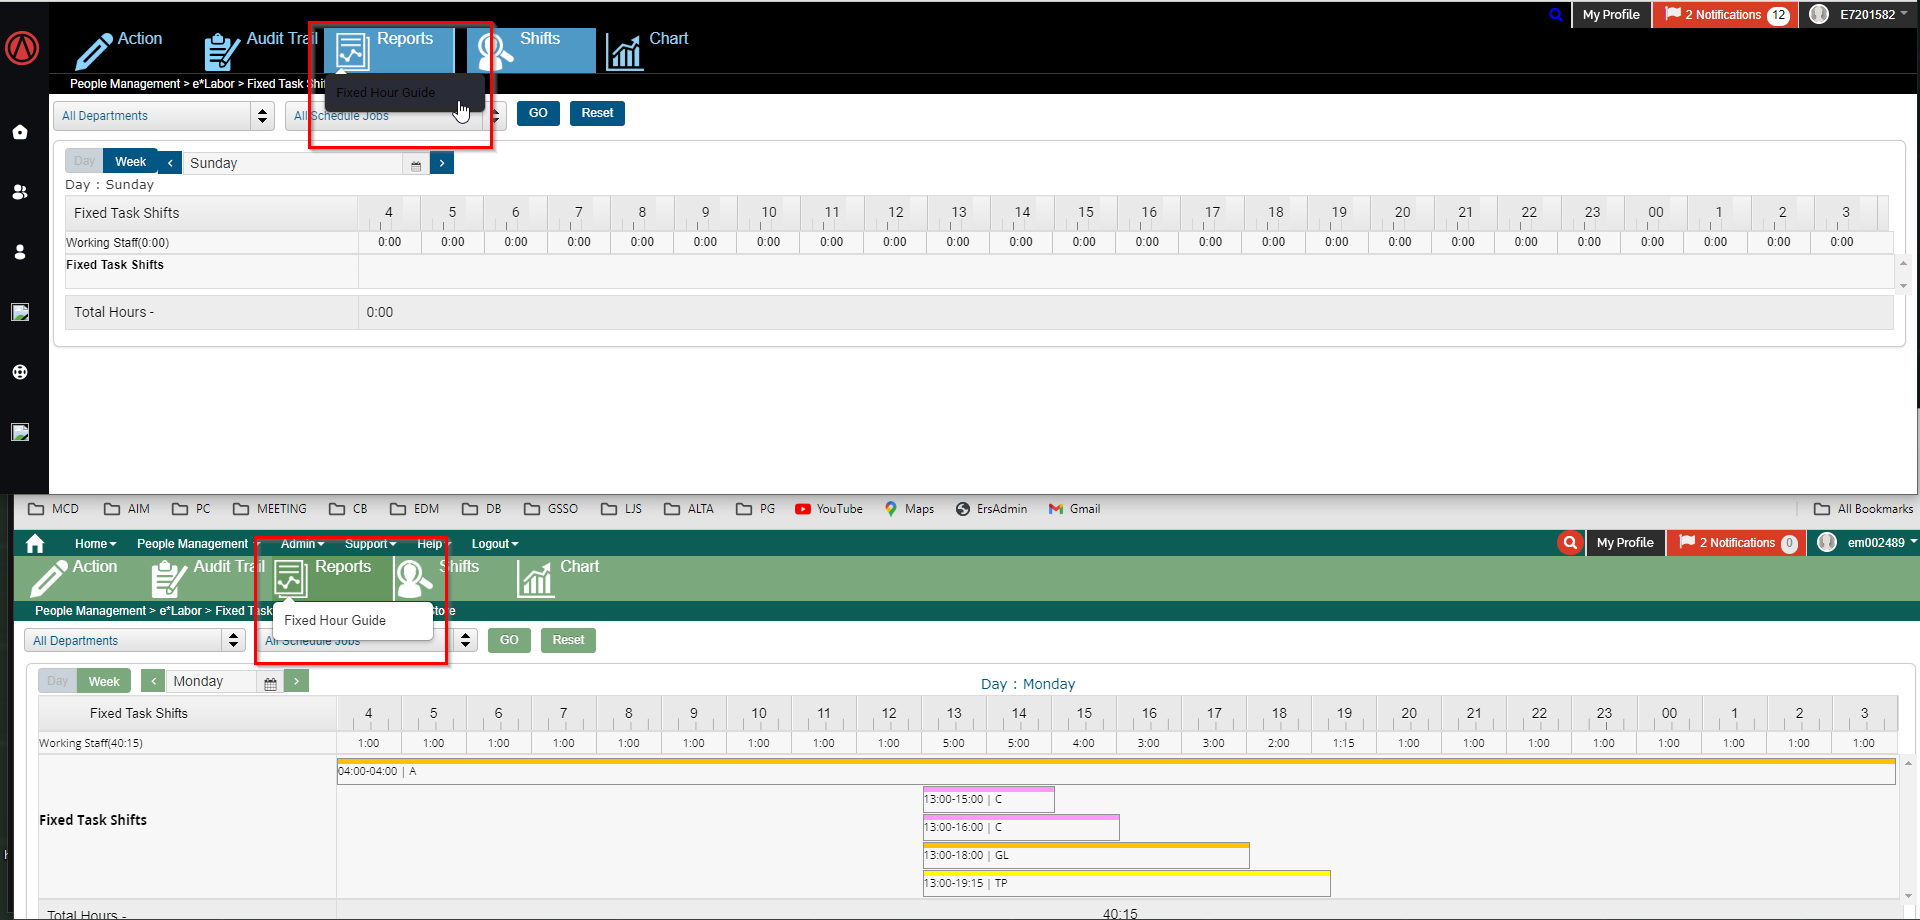Open All Schedule Jobs dropdown in top window
Viewport: 1920px width, 920px height.
[396, 116]
